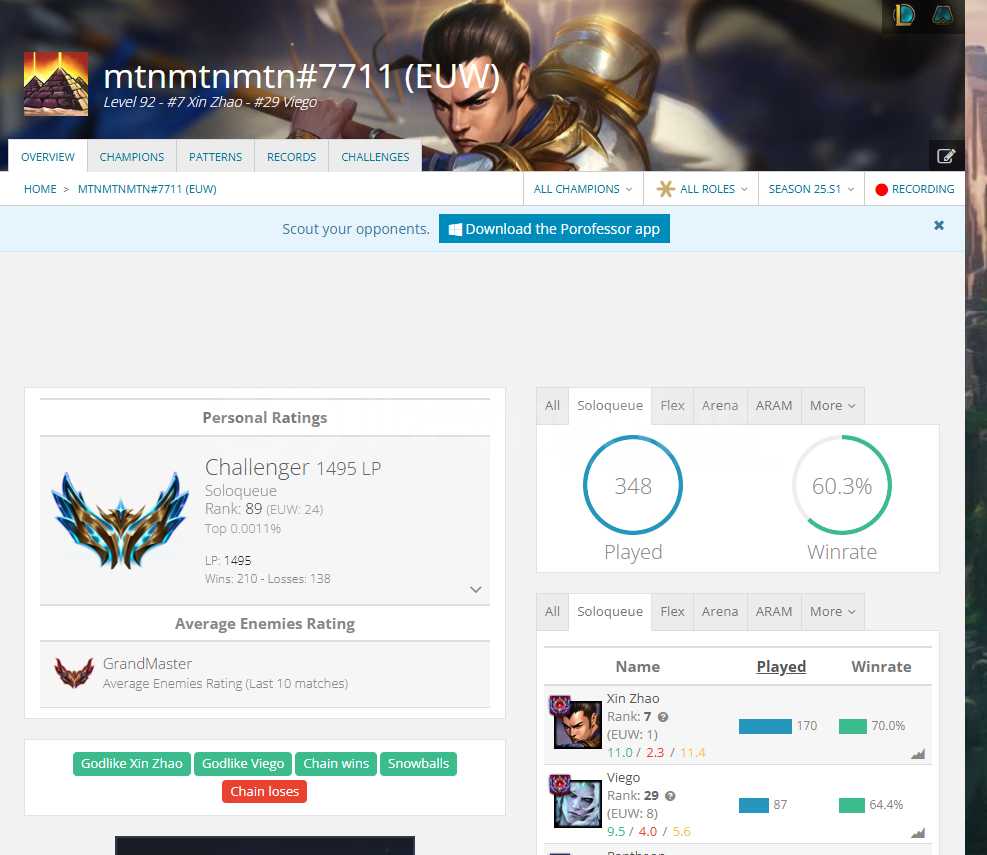This screenshot has height=855, width=987.
Task: Click Xin Zhao's green 70.0% winrate bar
Action: pos(853,726)
